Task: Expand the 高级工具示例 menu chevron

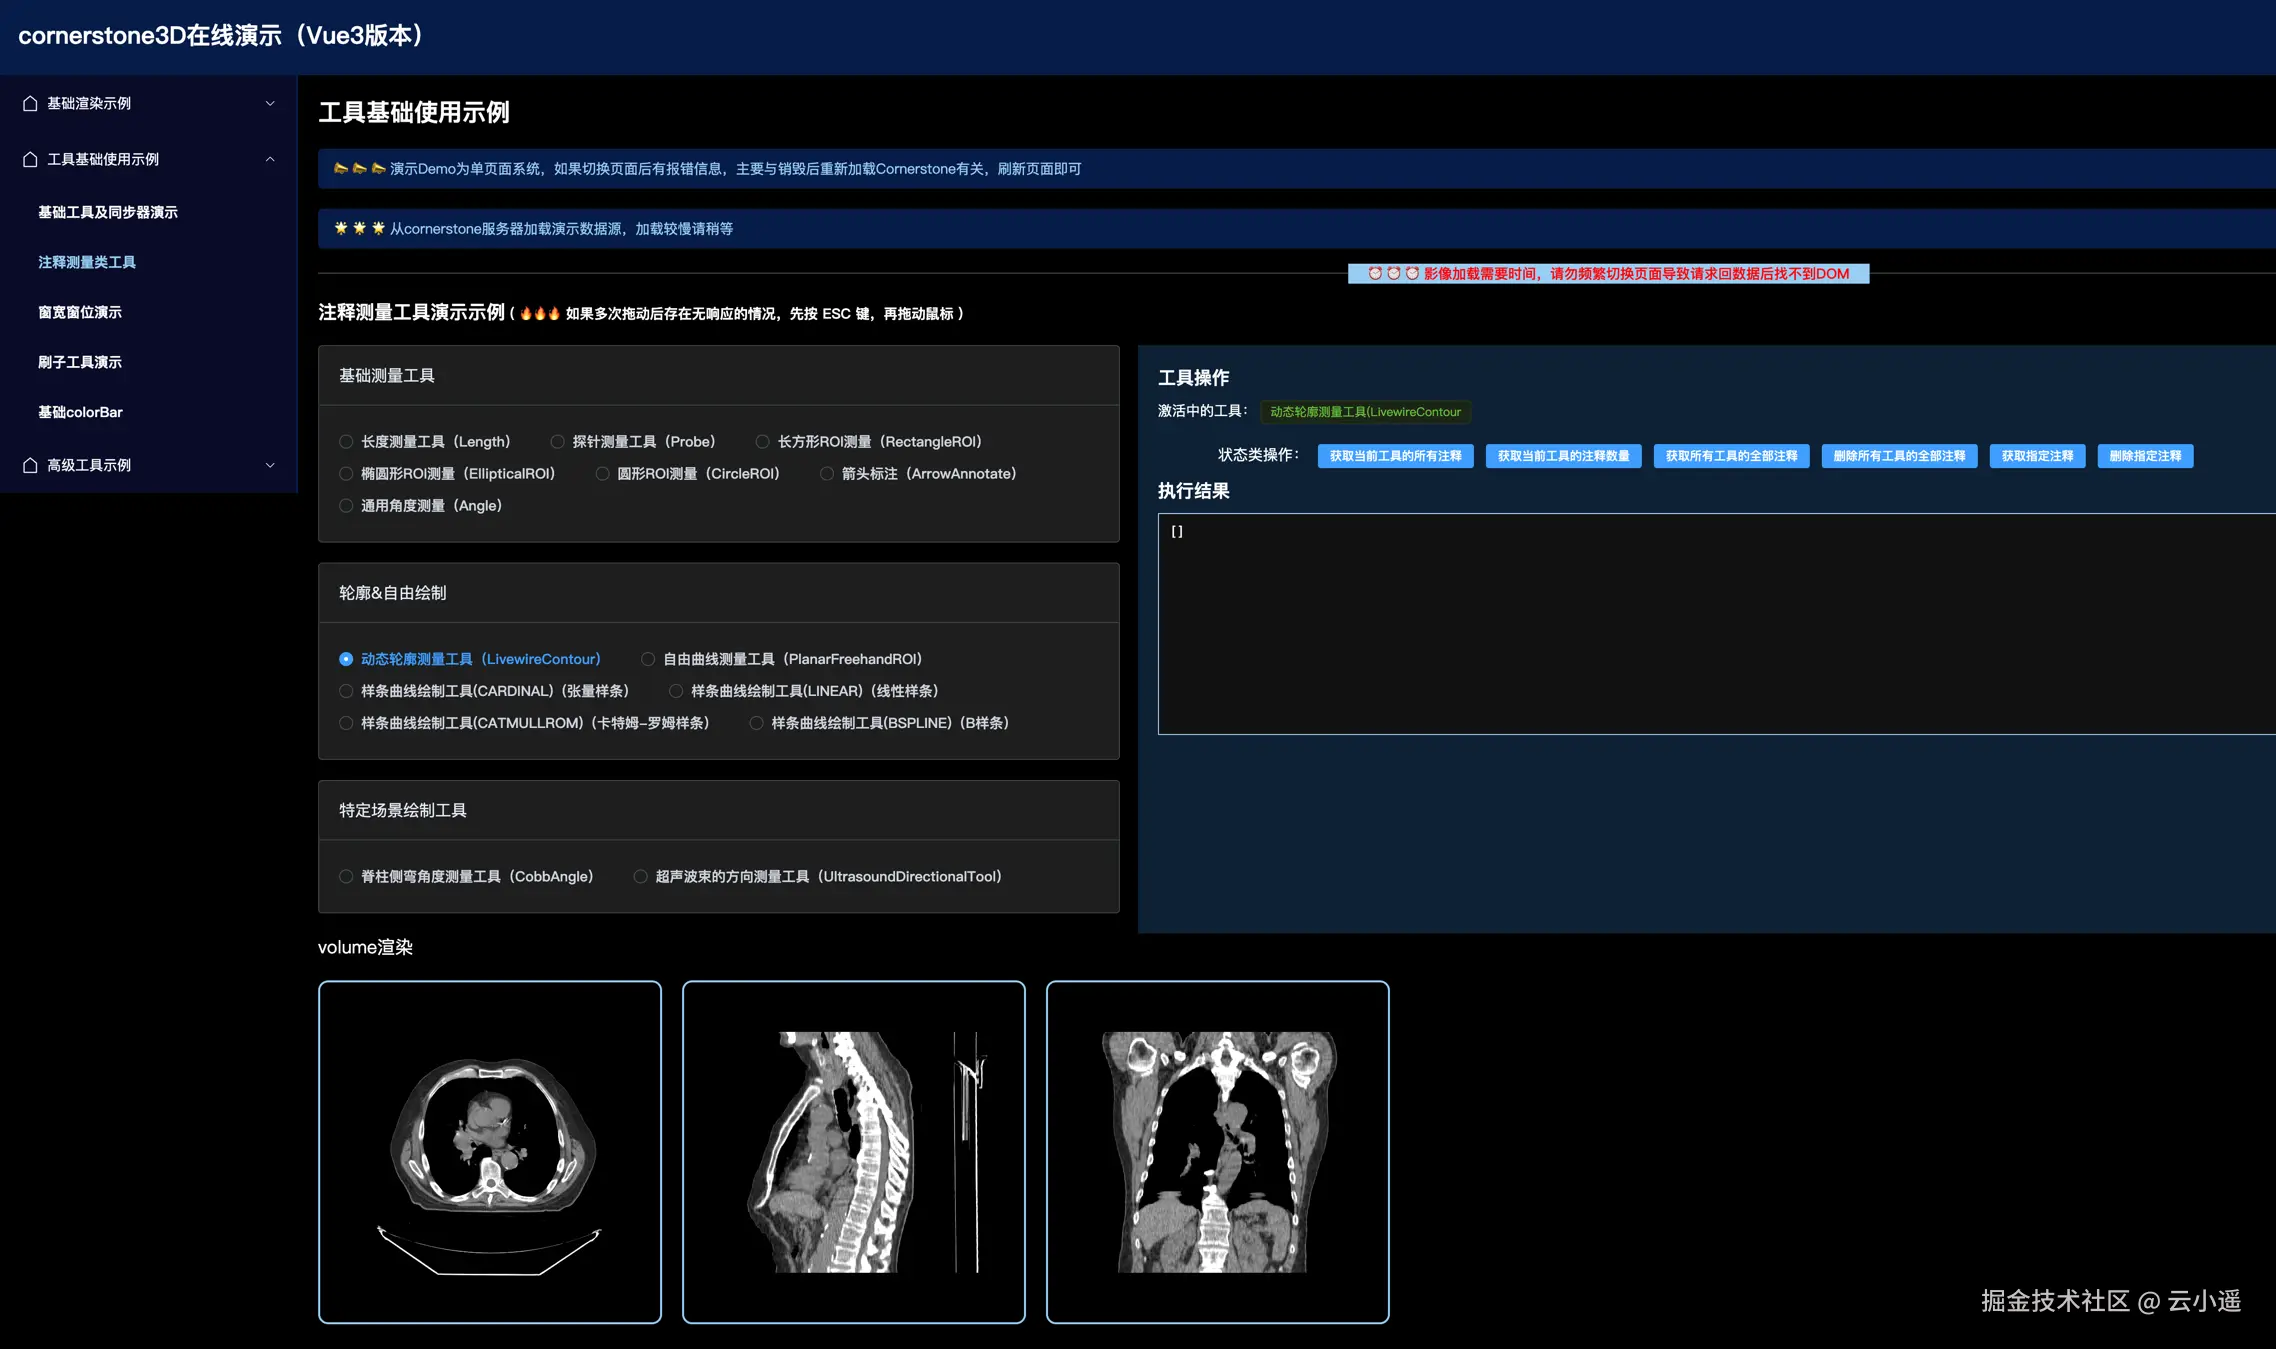Action: [270, 465]
